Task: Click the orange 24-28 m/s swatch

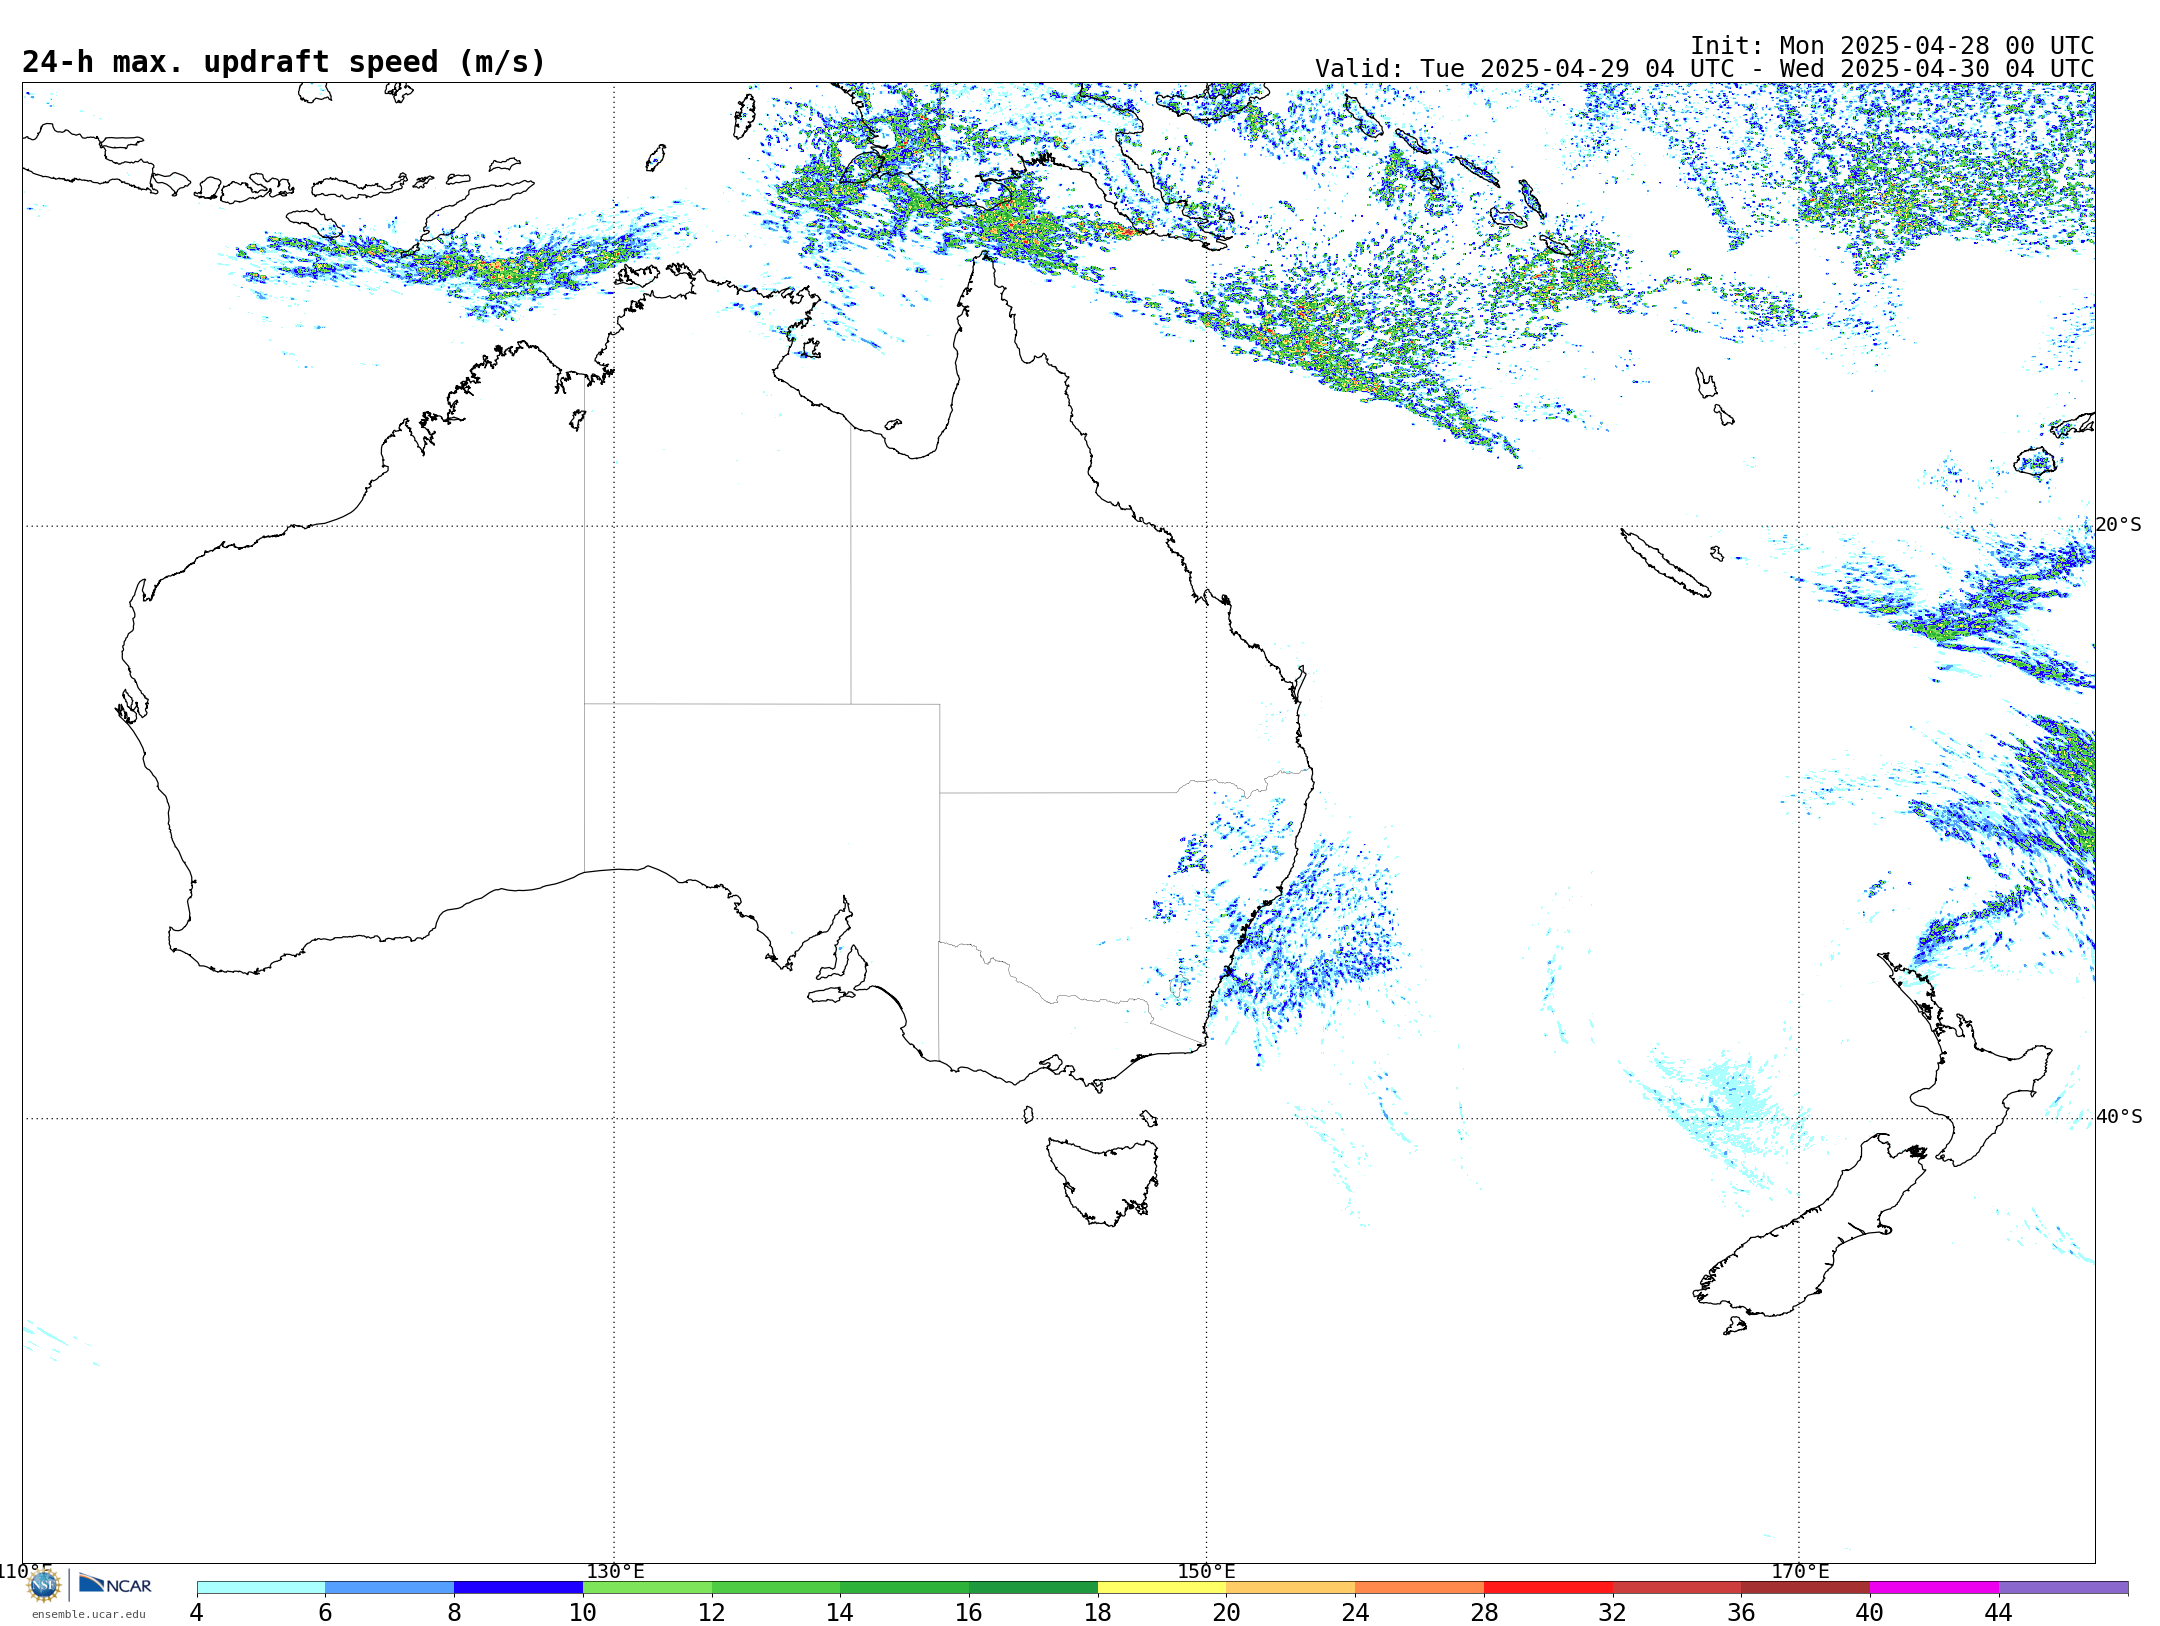Action: coord(1419,1588)
